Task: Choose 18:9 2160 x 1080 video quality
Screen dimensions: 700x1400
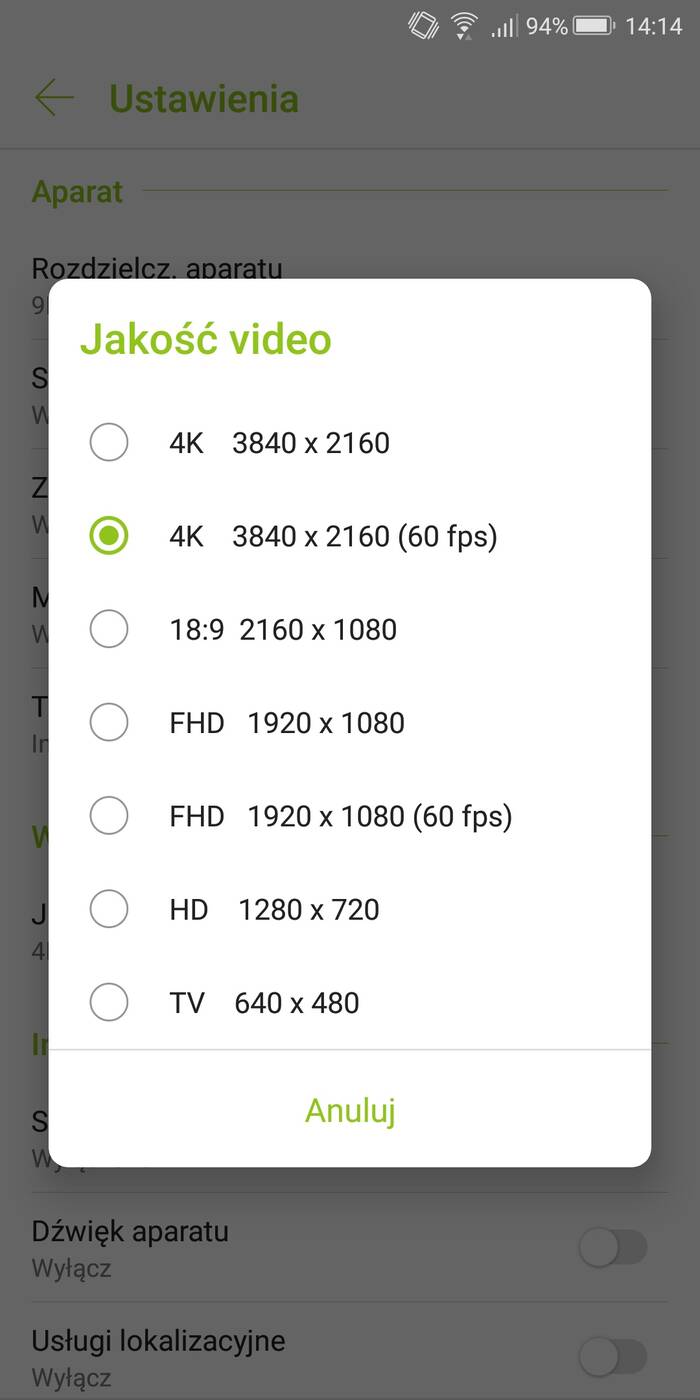Action: pyautogui.click(x=109, y=630)
